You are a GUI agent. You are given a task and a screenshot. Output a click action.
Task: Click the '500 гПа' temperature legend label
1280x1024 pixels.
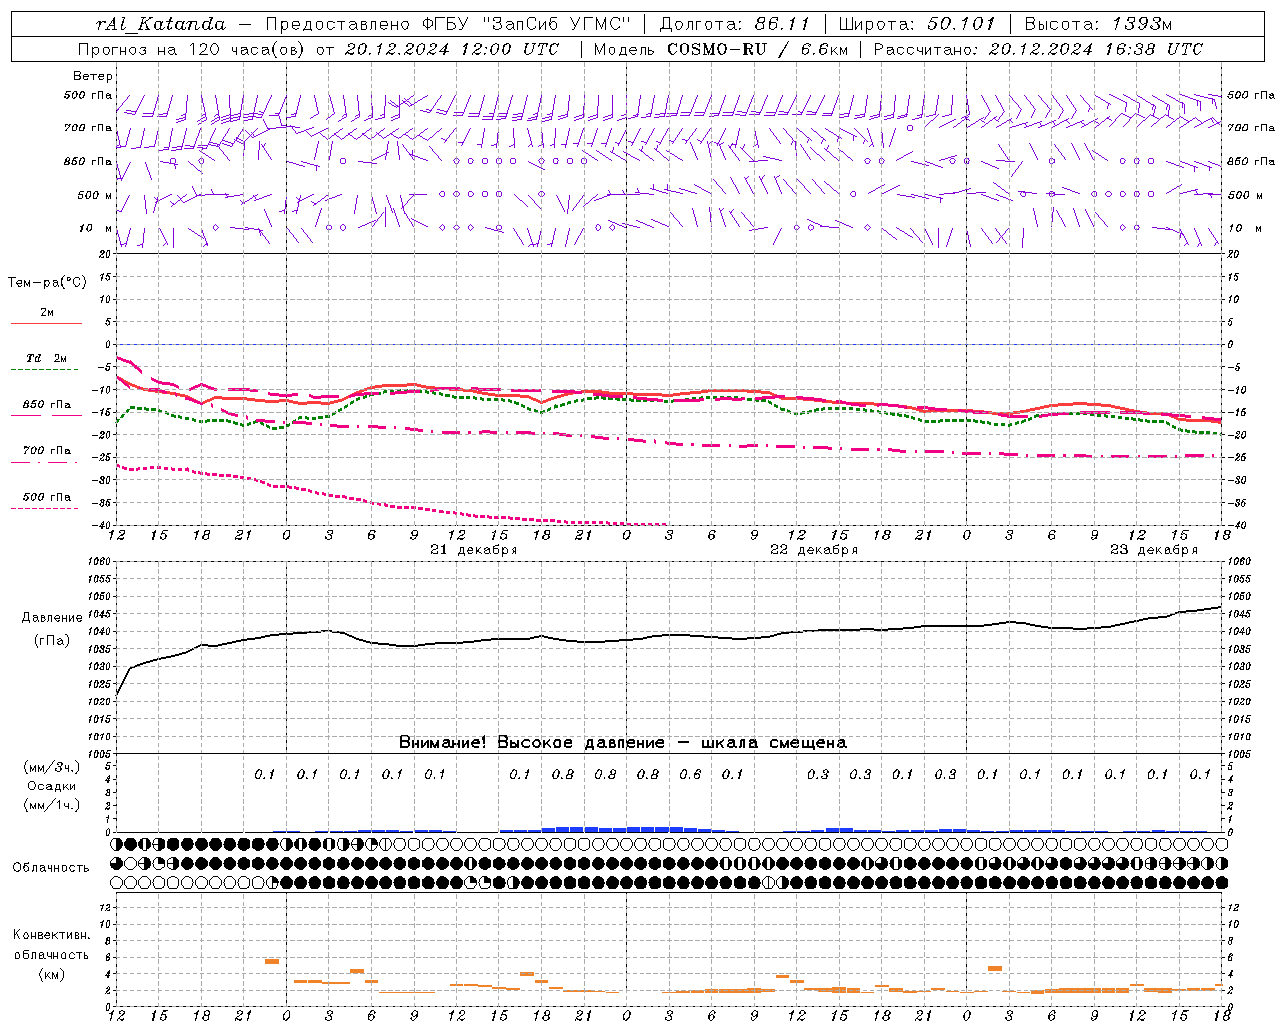point(47,497)
